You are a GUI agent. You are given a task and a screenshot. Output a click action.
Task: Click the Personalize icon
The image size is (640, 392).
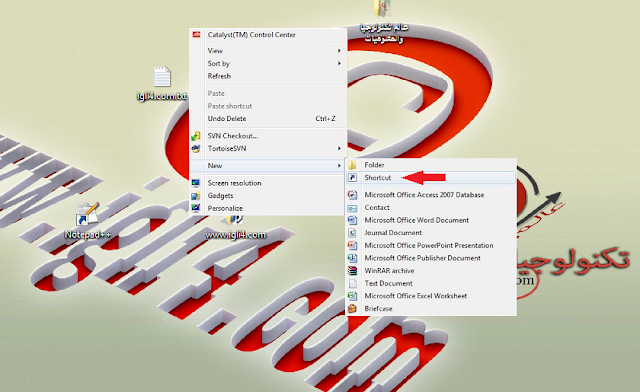(x=196, y=208)
